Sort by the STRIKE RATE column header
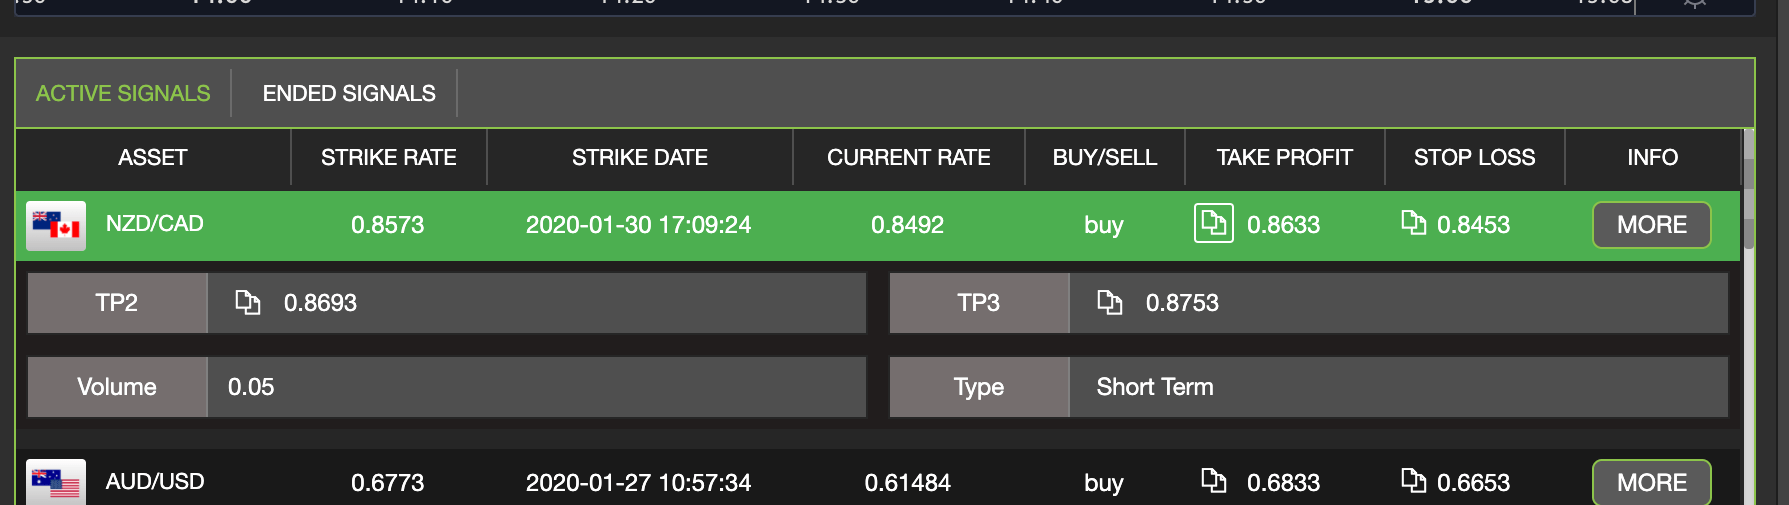This screenshot has width=1789, height=505. pyautogui.click(x=388, y=157)
